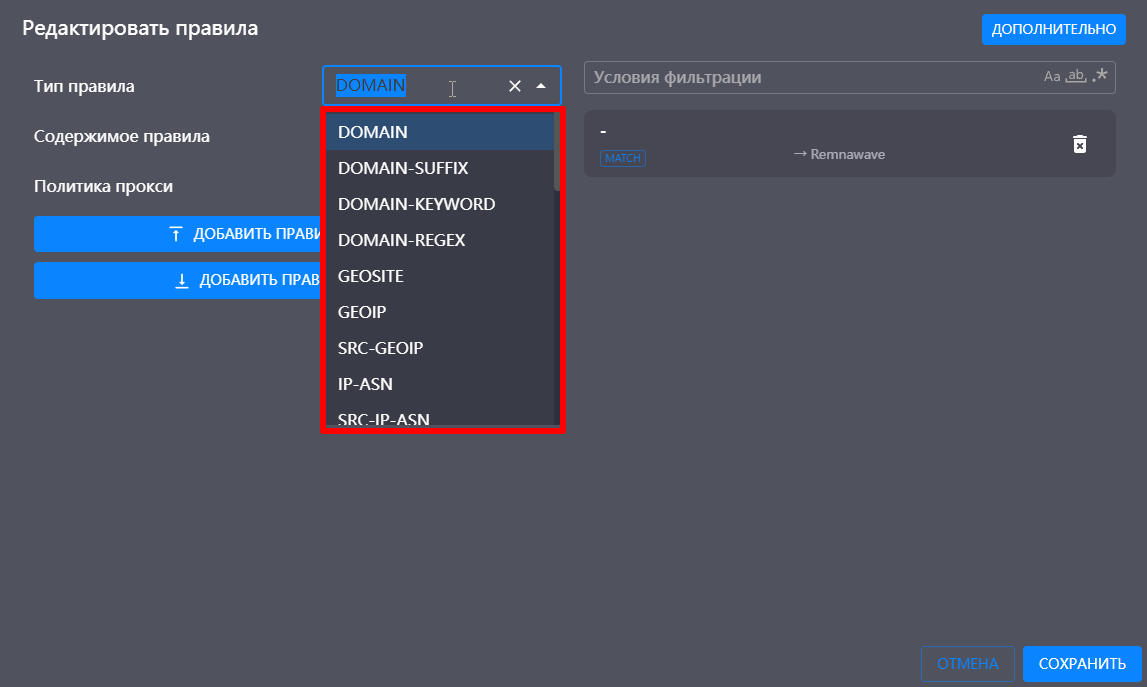
Task: Choose SRC-GEOIP from the dropdown
Action: [440, 348]
